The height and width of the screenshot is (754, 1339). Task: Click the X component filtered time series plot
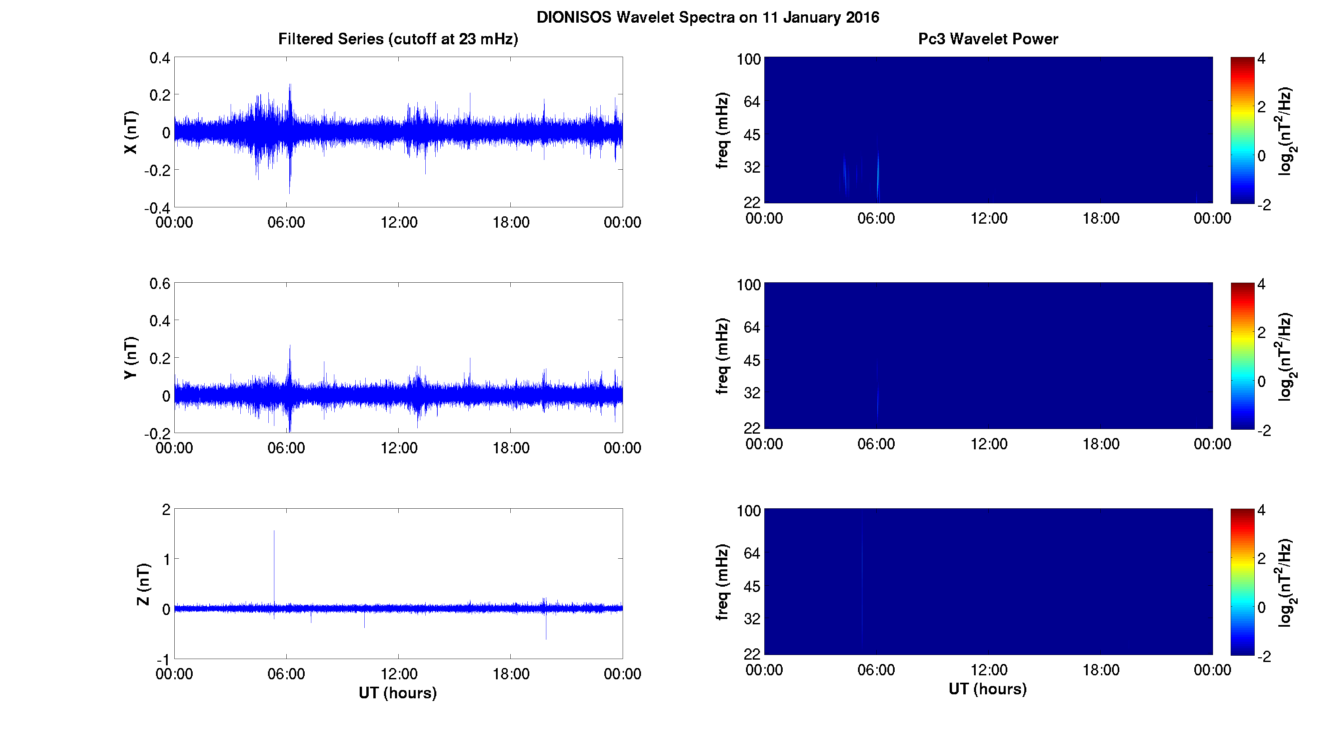click(x=398, y=132)
